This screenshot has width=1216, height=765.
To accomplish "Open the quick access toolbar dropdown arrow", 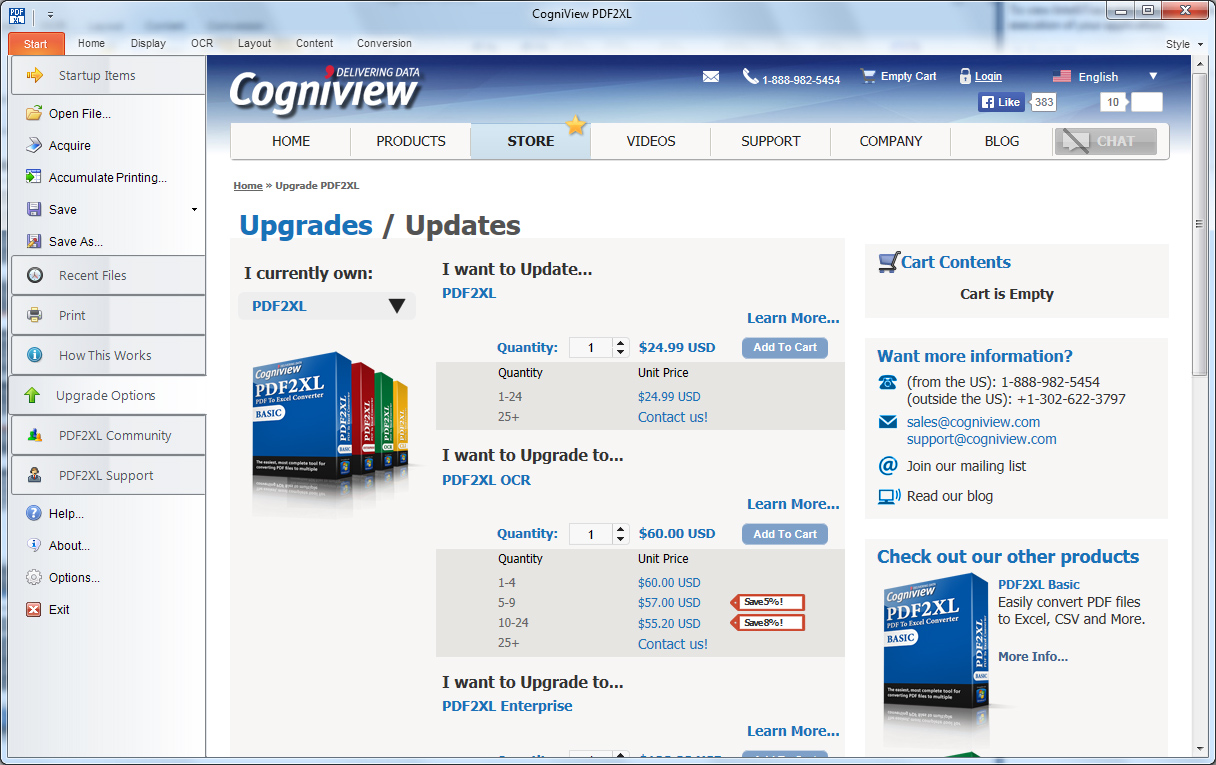I will click(x=50, y=14).
